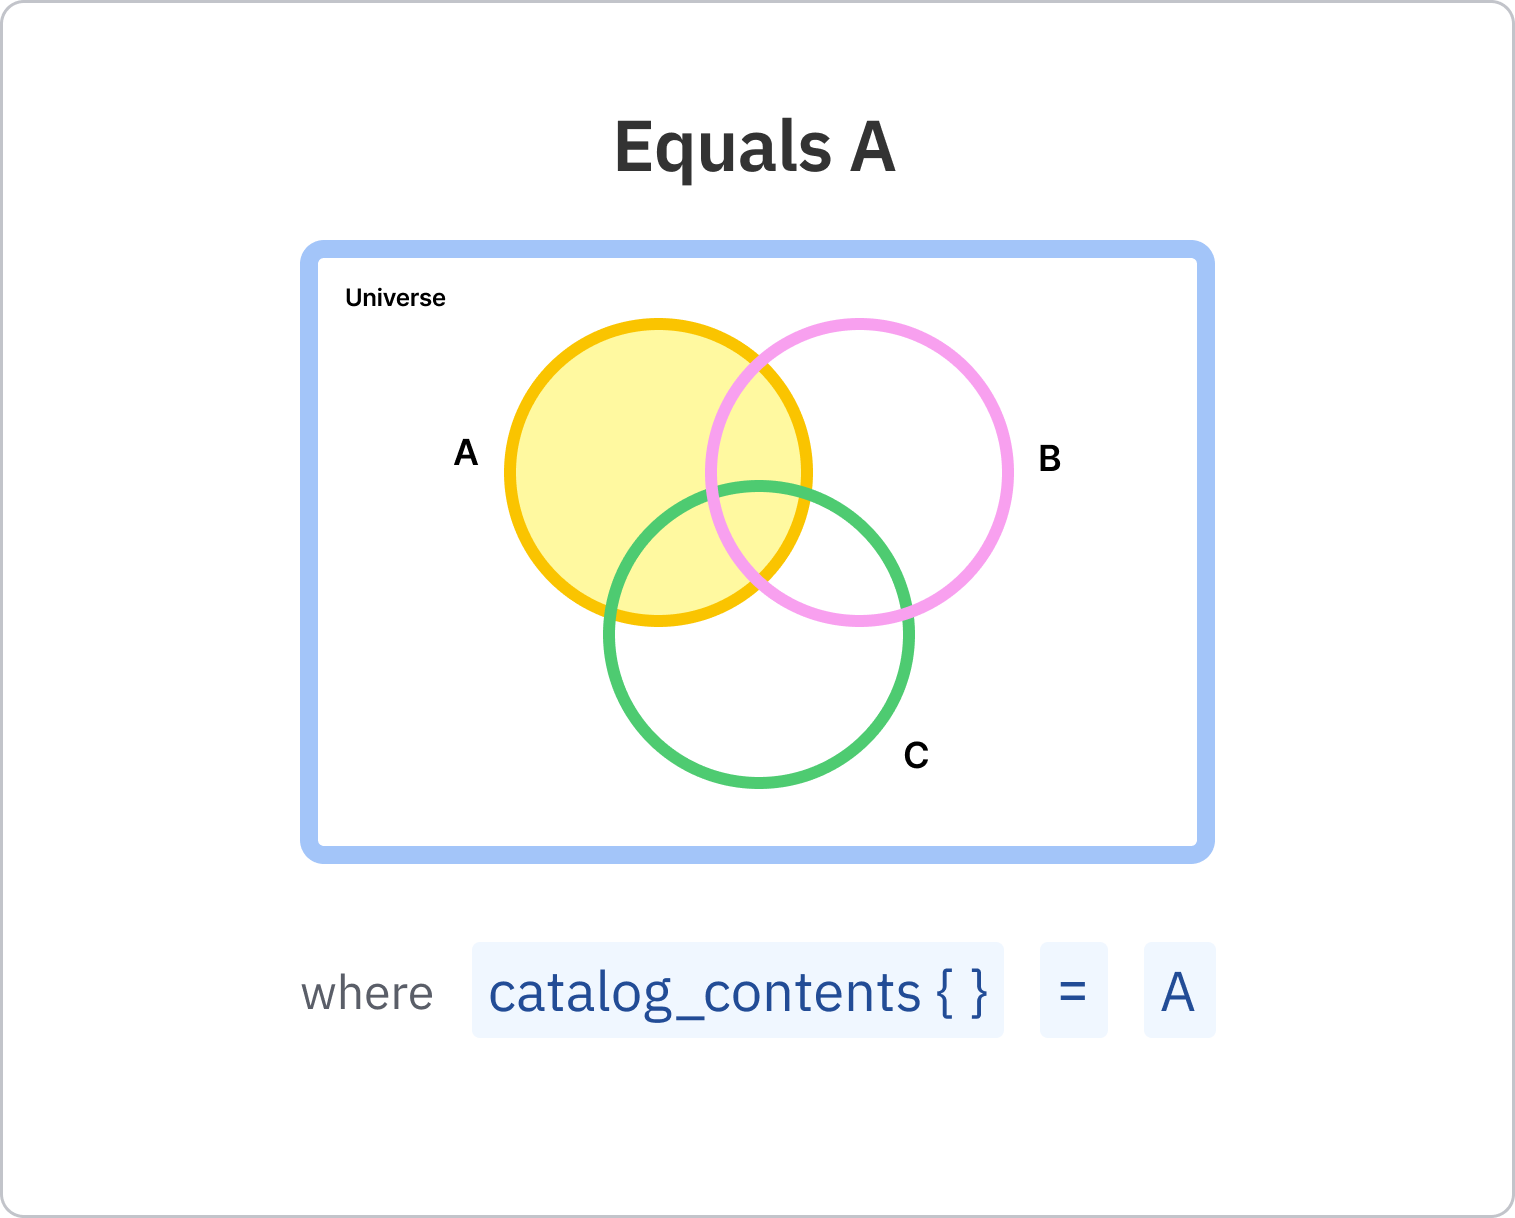This screenshot has width=1515, height=1218.
Task: Click inside green circle C's non-overlapping area
Action: (760, 700)
